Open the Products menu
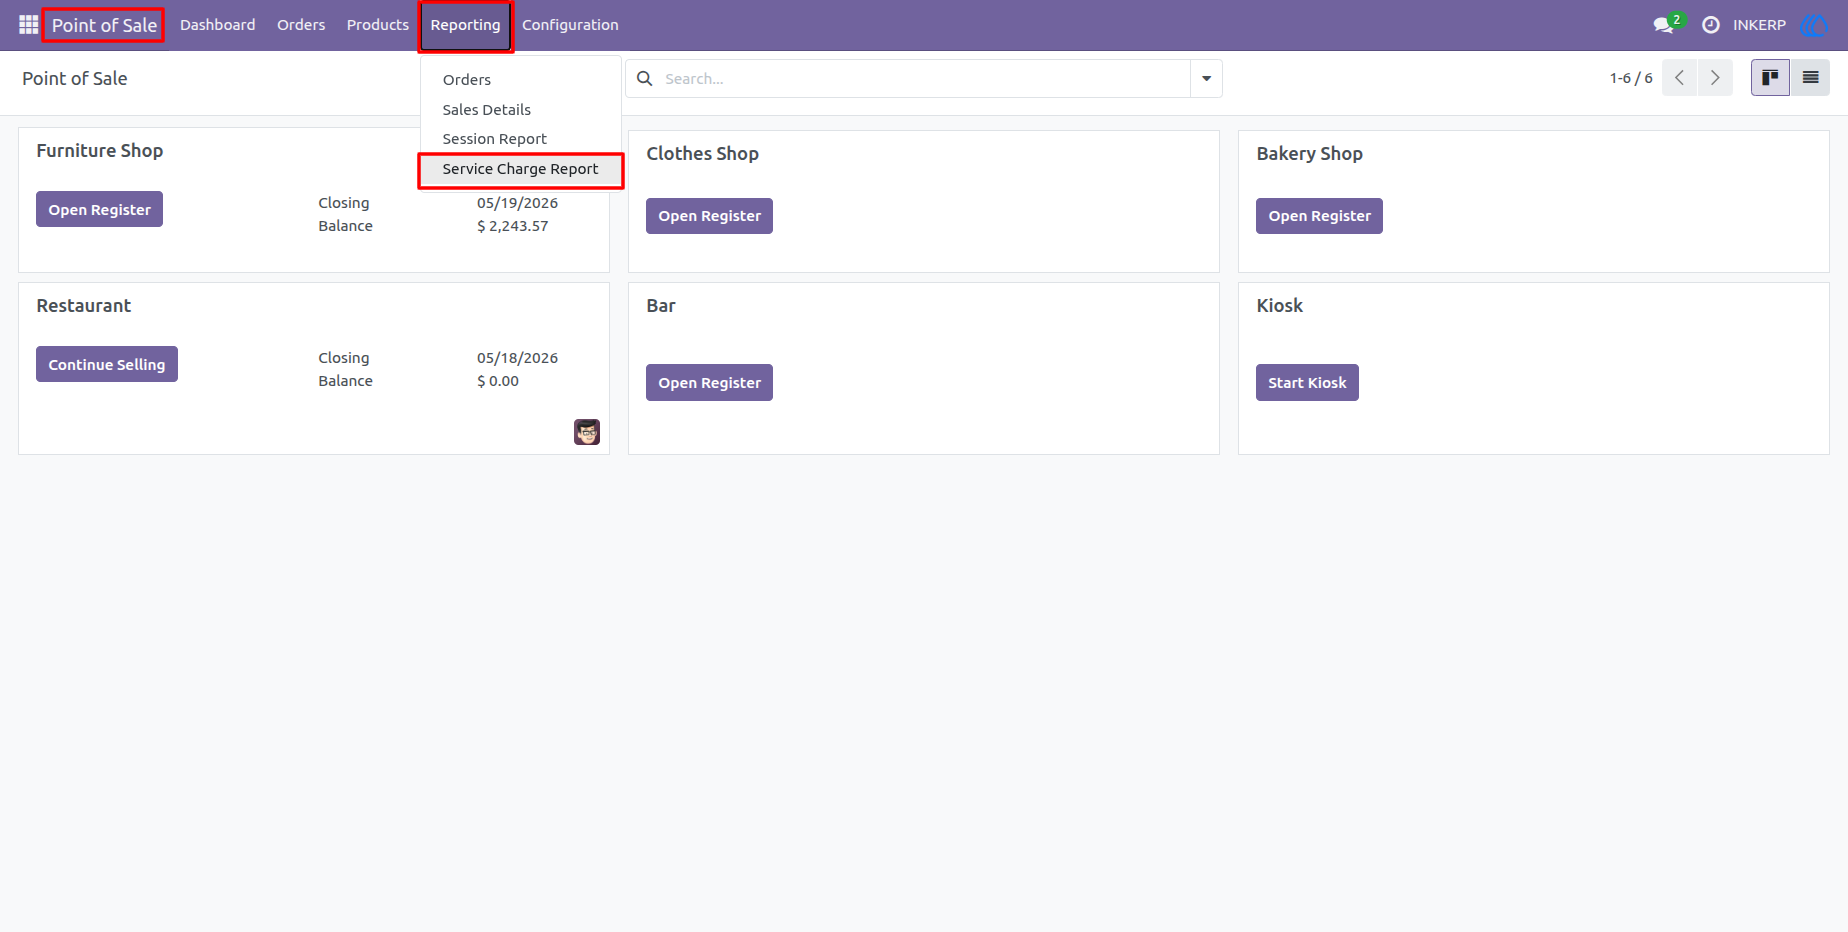1848x932 pixels. pos(378,25)
